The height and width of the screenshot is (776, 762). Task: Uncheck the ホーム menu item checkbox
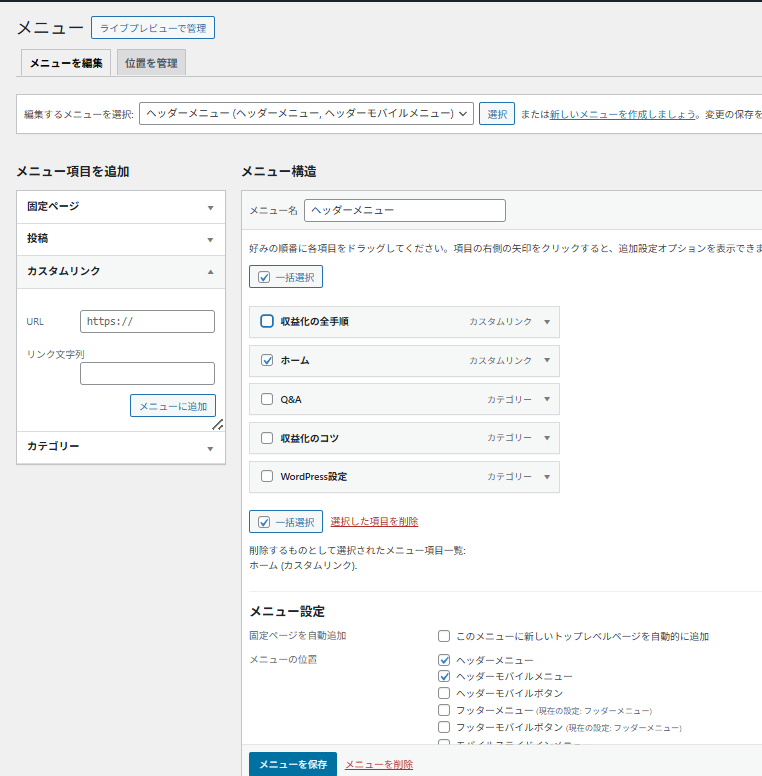[x=267, y=360]
